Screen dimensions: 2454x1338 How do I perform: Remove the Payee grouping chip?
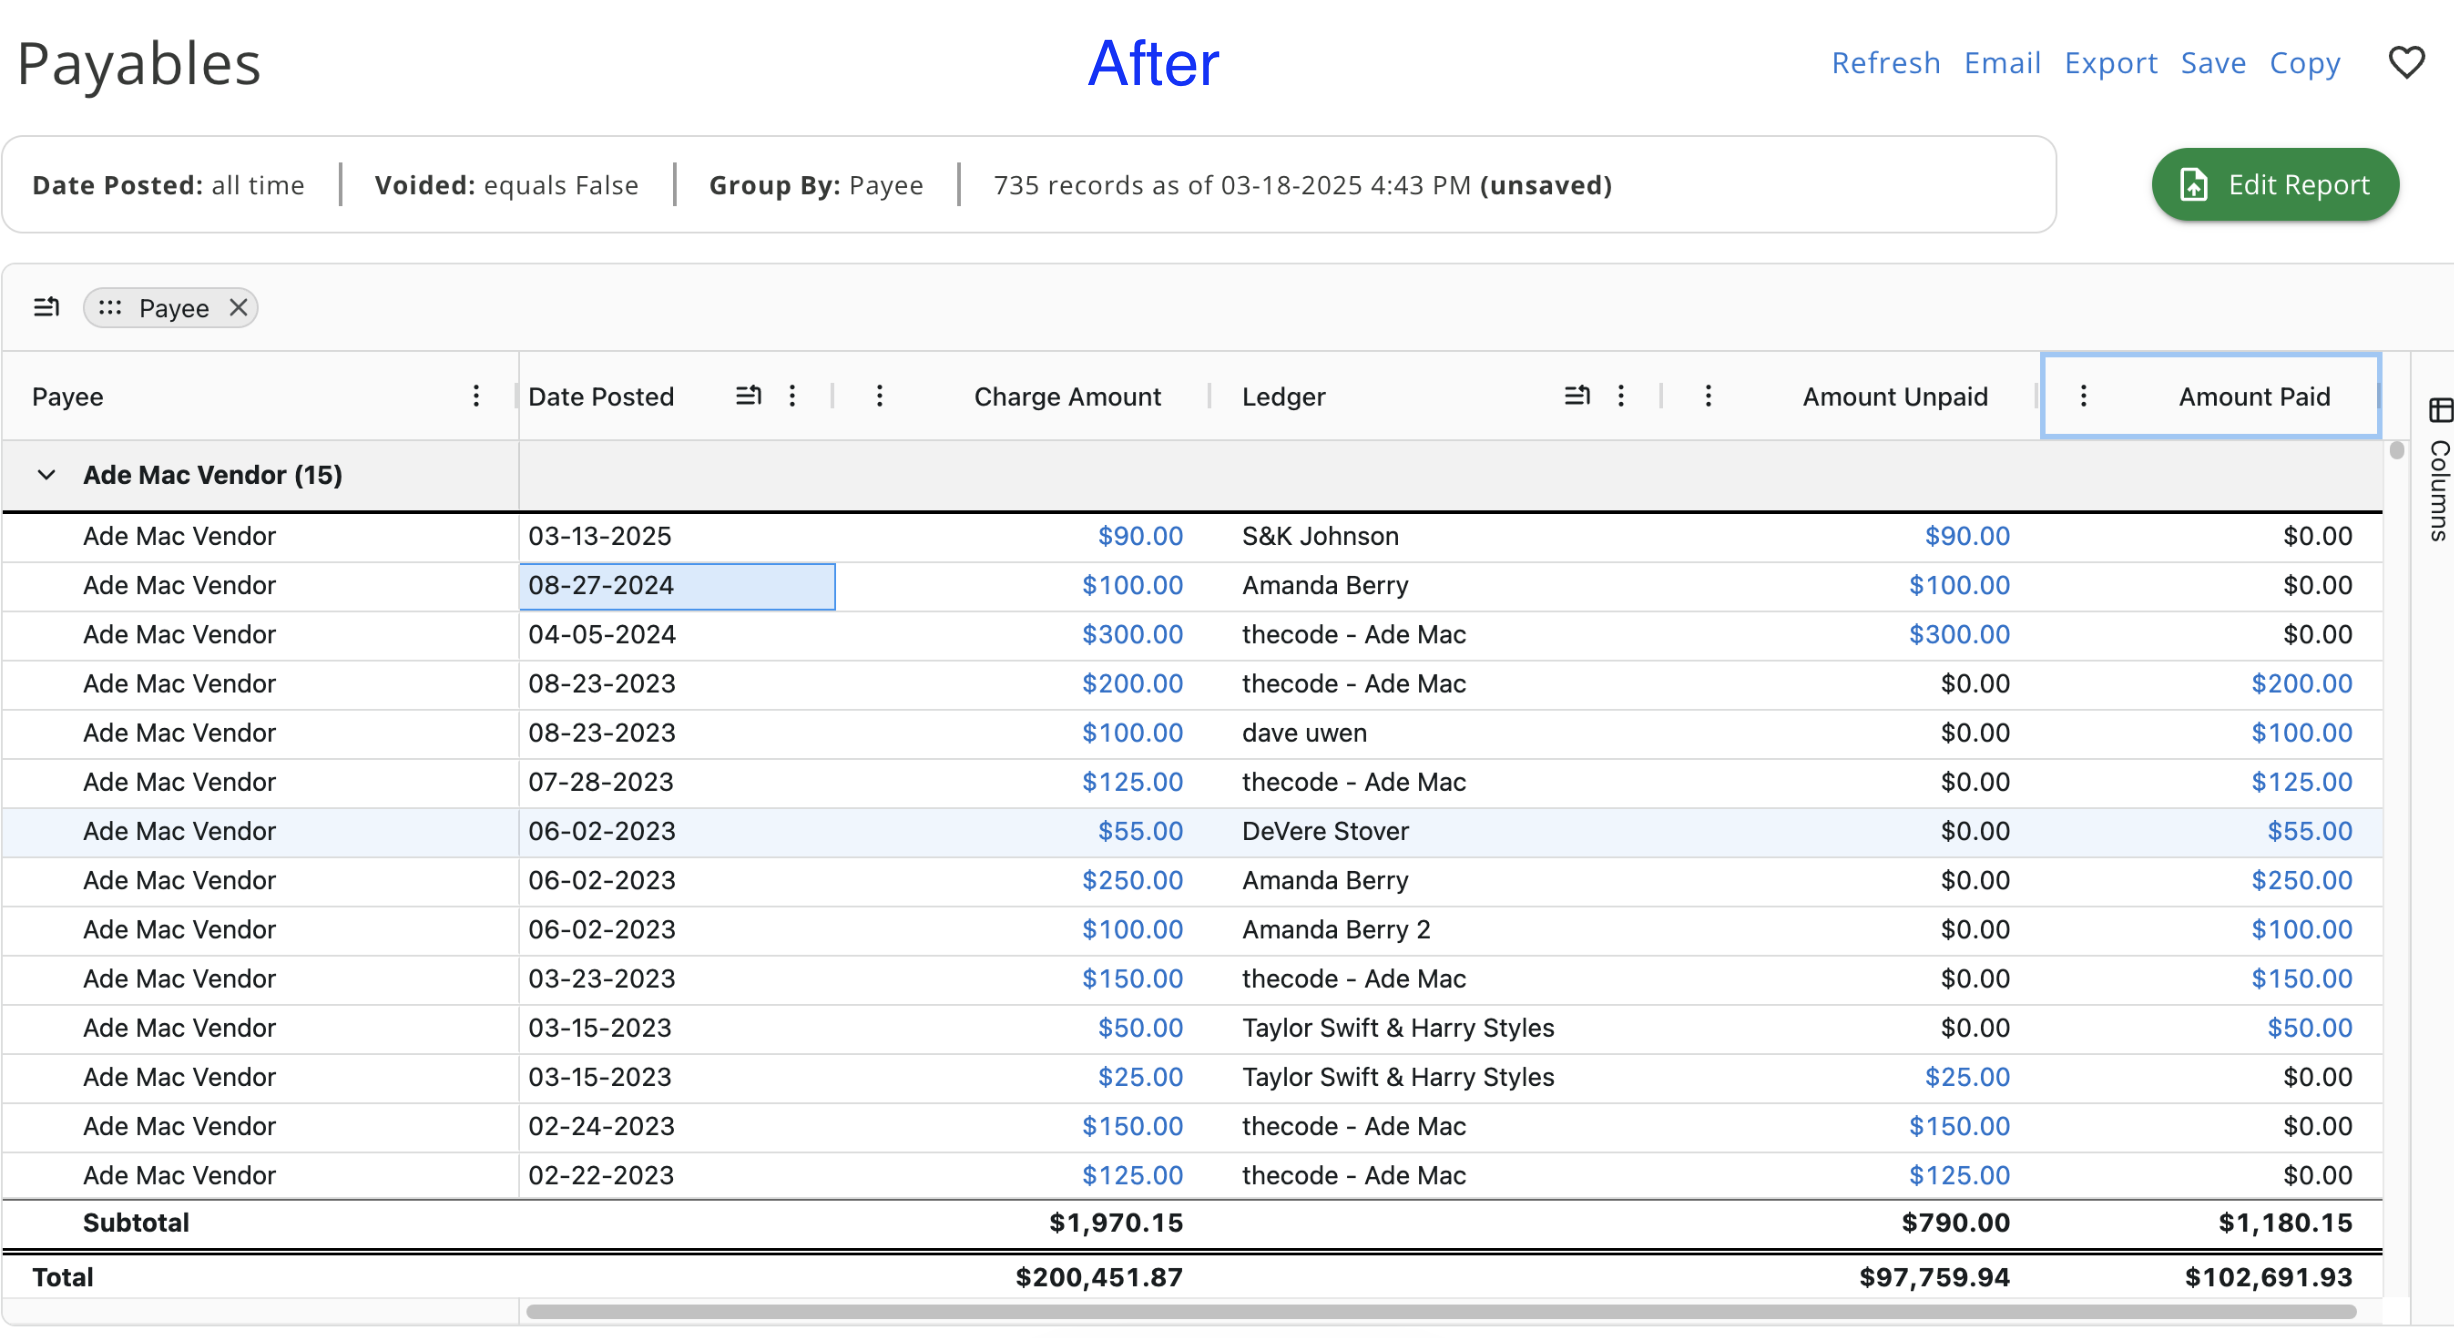coord(238,307)
